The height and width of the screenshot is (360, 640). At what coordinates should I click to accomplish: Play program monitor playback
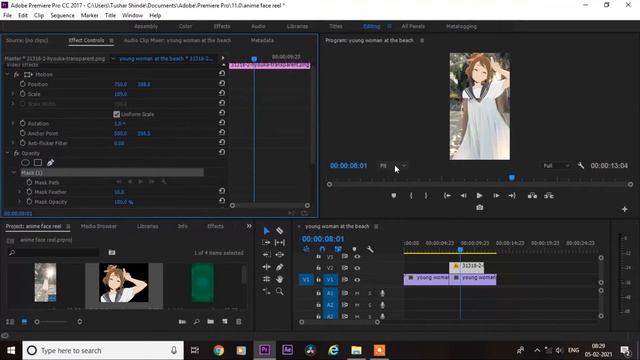click(x=479, y=196)
